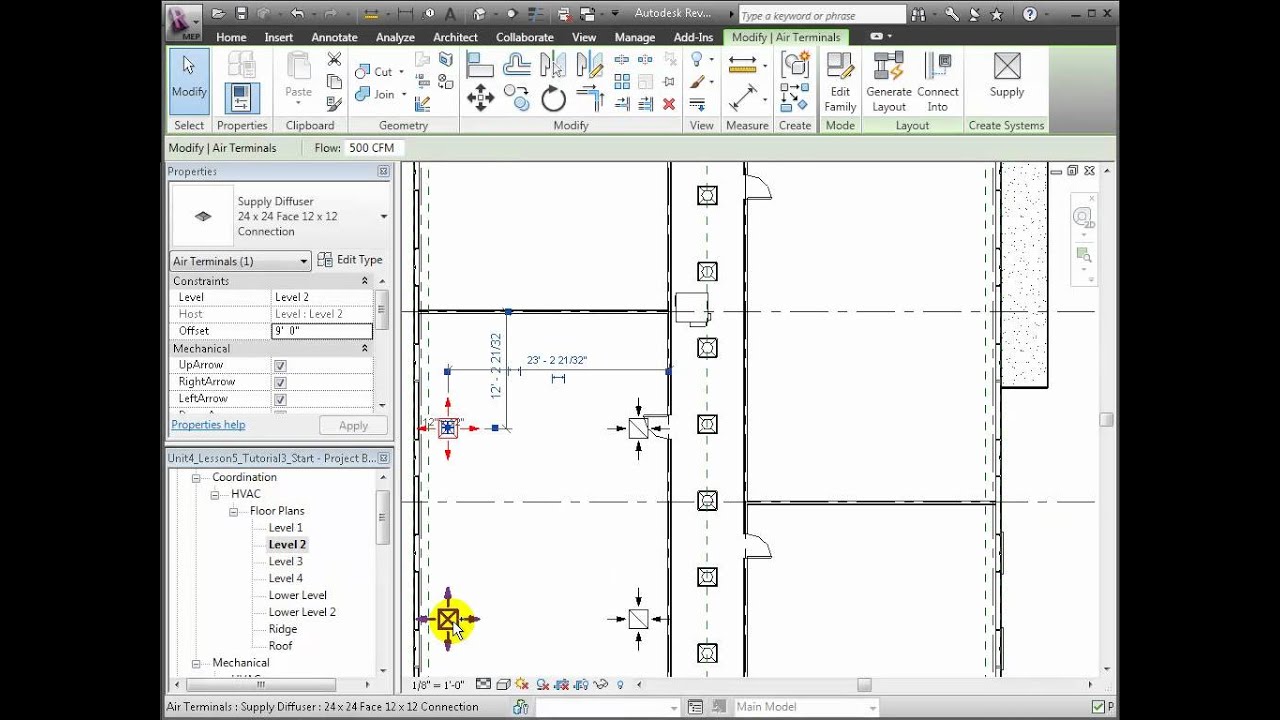The width and height of the screenshot is (1280, 720).
Task: Open the Collaborate ribbon tab
Action: (525, 37)
